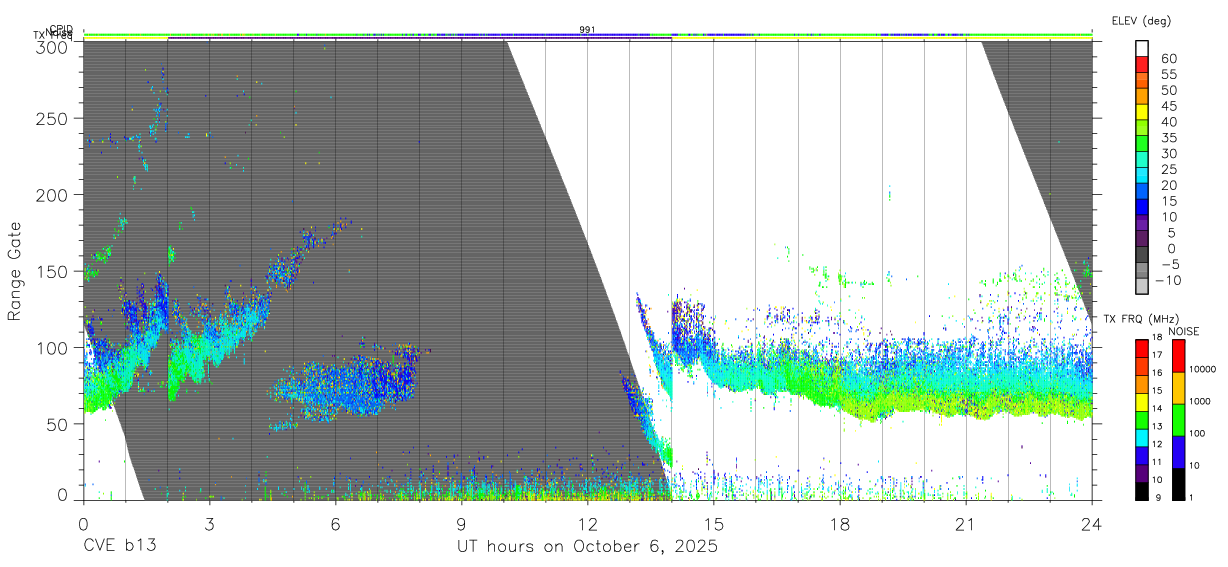The width and height of the screenshot is (1228, 567).
Task: Click the 'CVE b13' radar label
Action: (x=120, y=547)
